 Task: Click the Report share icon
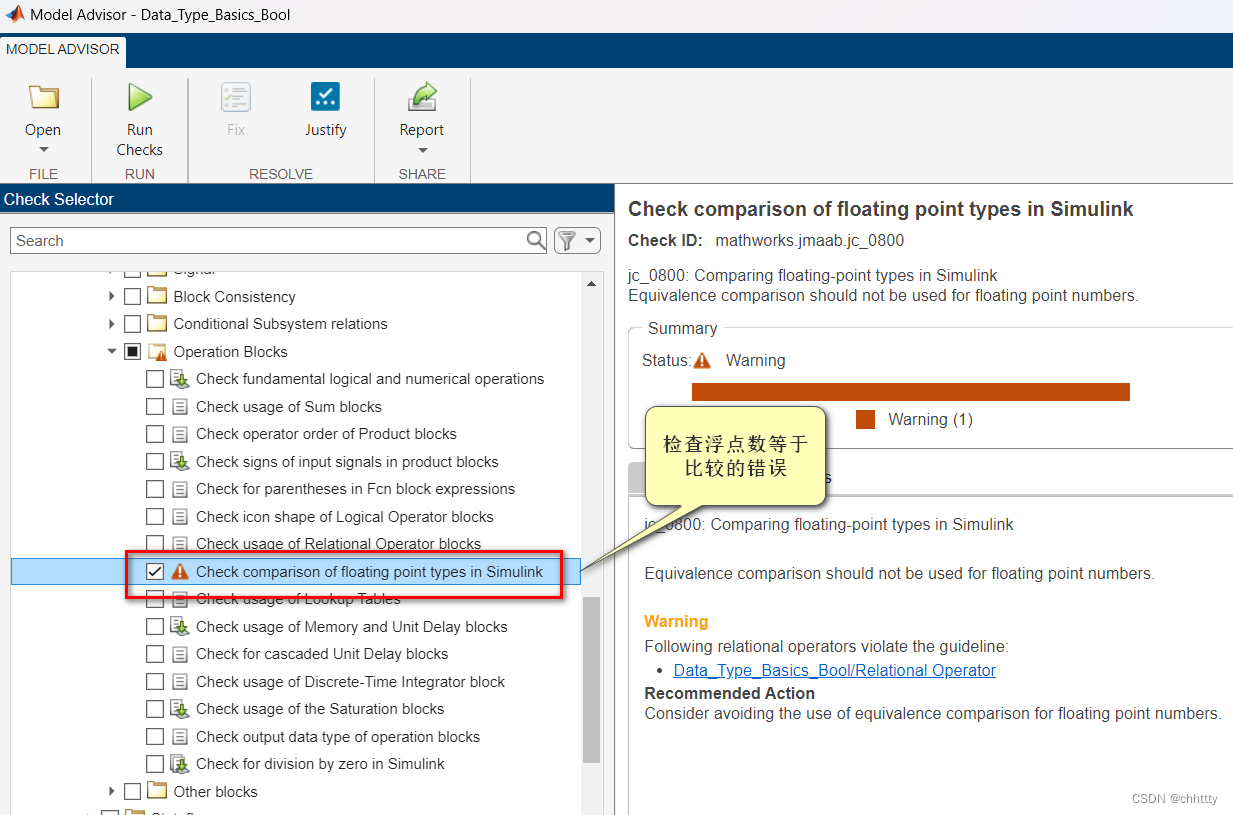[x=422, y=97]
